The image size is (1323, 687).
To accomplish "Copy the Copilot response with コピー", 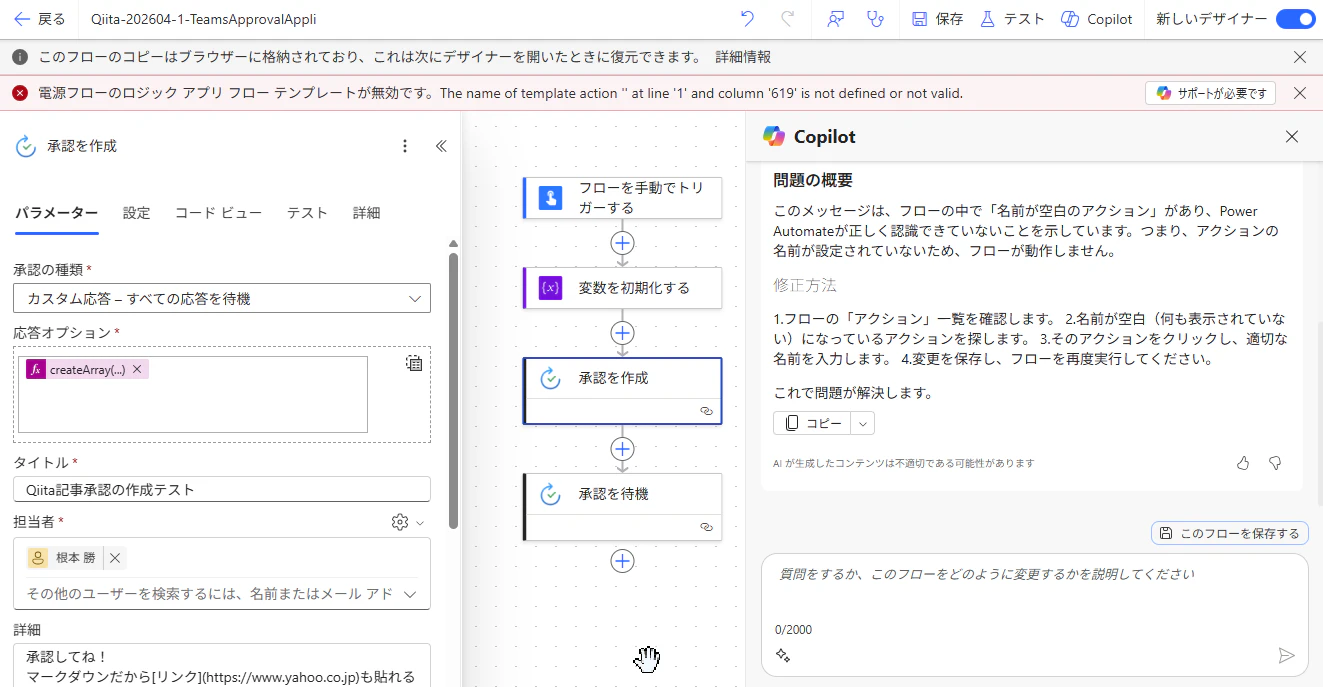I will point(812,423).
